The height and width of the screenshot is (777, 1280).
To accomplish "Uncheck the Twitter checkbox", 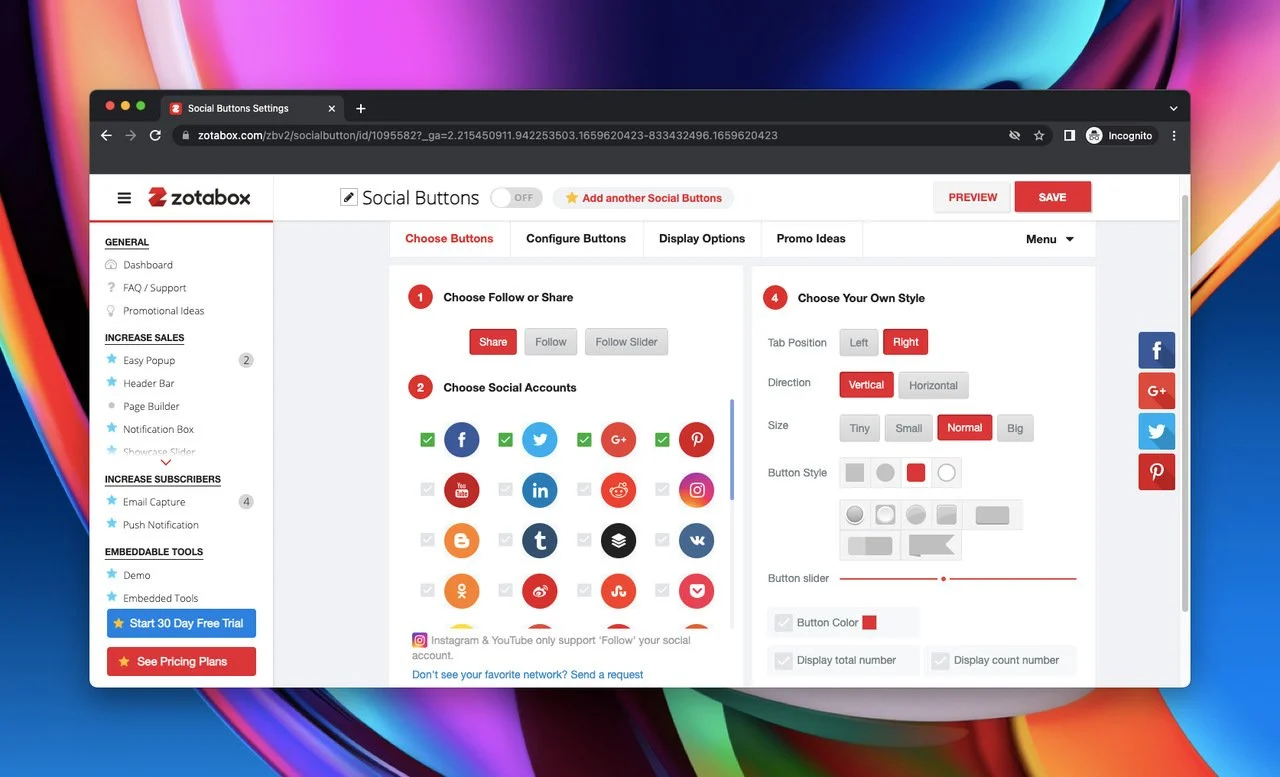I will [505, 439].
